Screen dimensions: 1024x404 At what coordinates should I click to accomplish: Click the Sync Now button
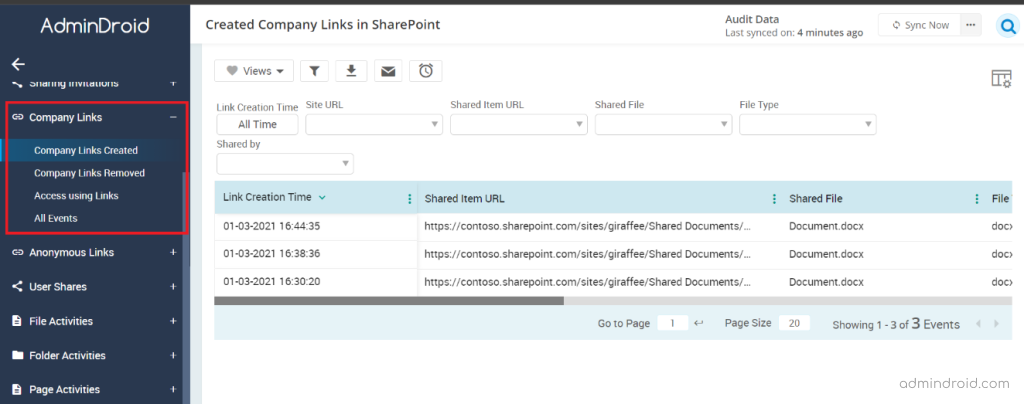[920, 25]
